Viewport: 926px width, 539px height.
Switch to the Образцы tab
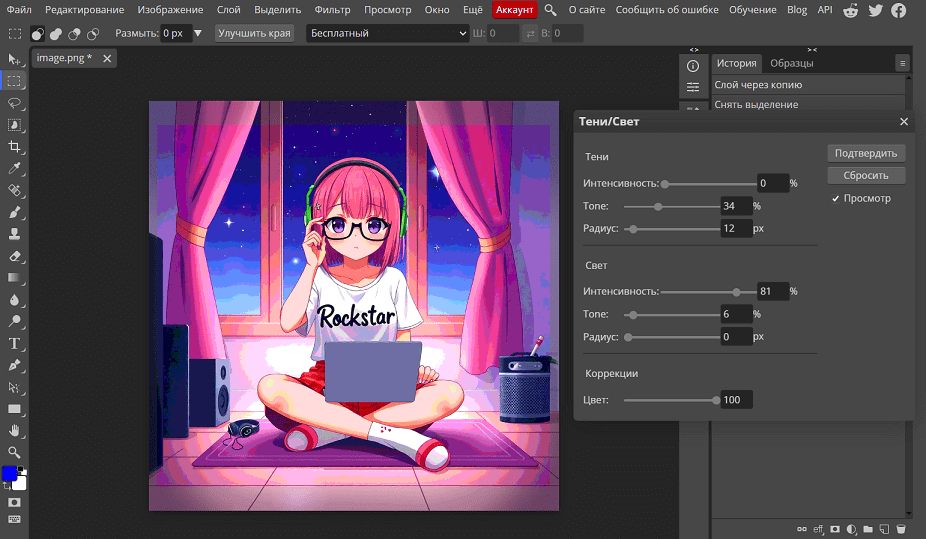click(791, 63)
